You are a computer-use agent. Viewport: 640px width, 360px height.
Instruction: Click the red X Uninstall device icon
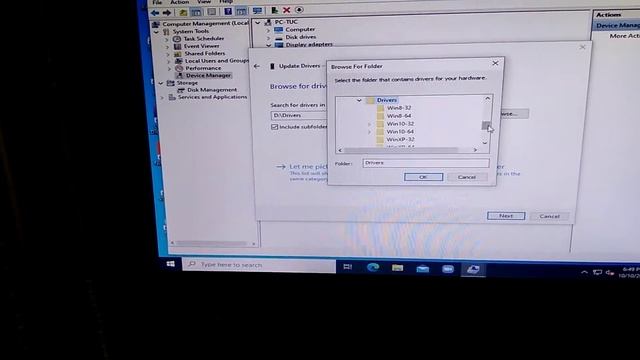[287, 10]
